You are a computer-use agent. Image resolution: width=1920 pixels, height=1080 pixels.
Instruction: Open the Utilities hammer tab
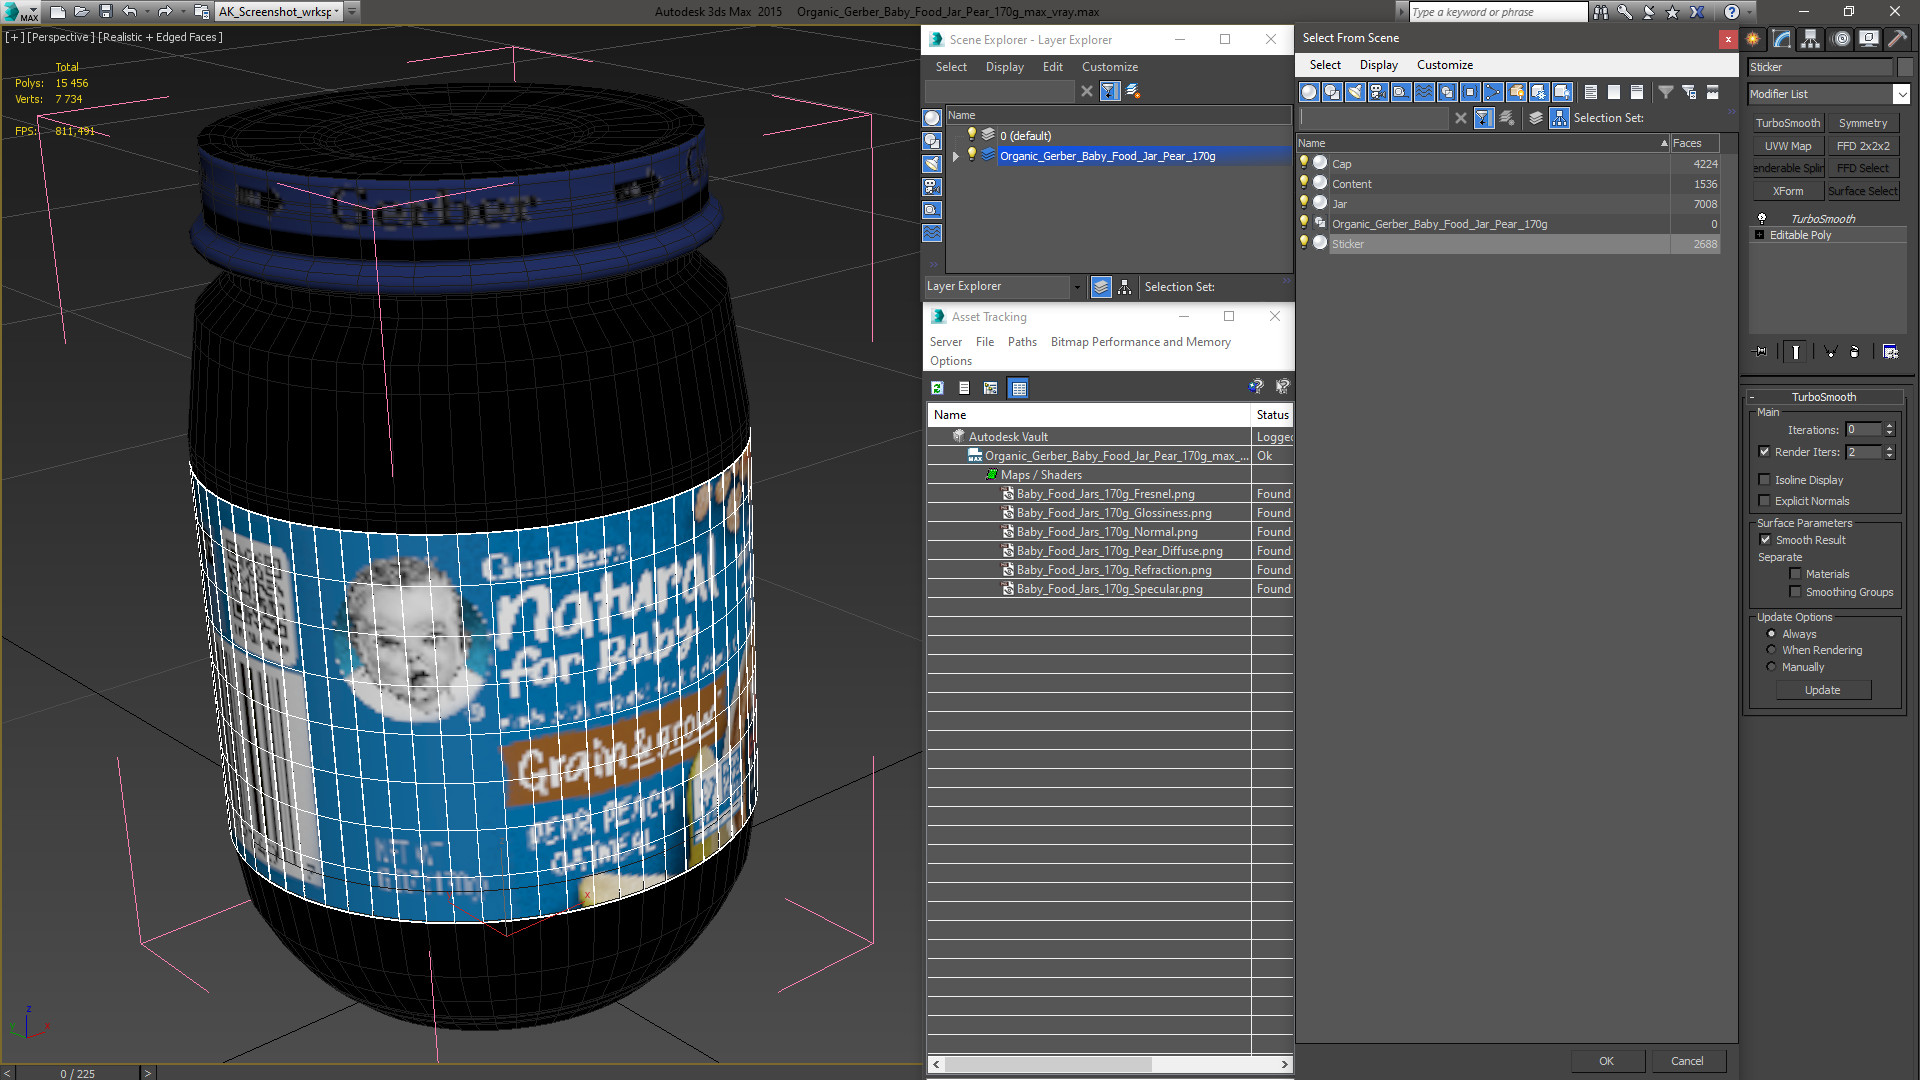coord(1897,39)
